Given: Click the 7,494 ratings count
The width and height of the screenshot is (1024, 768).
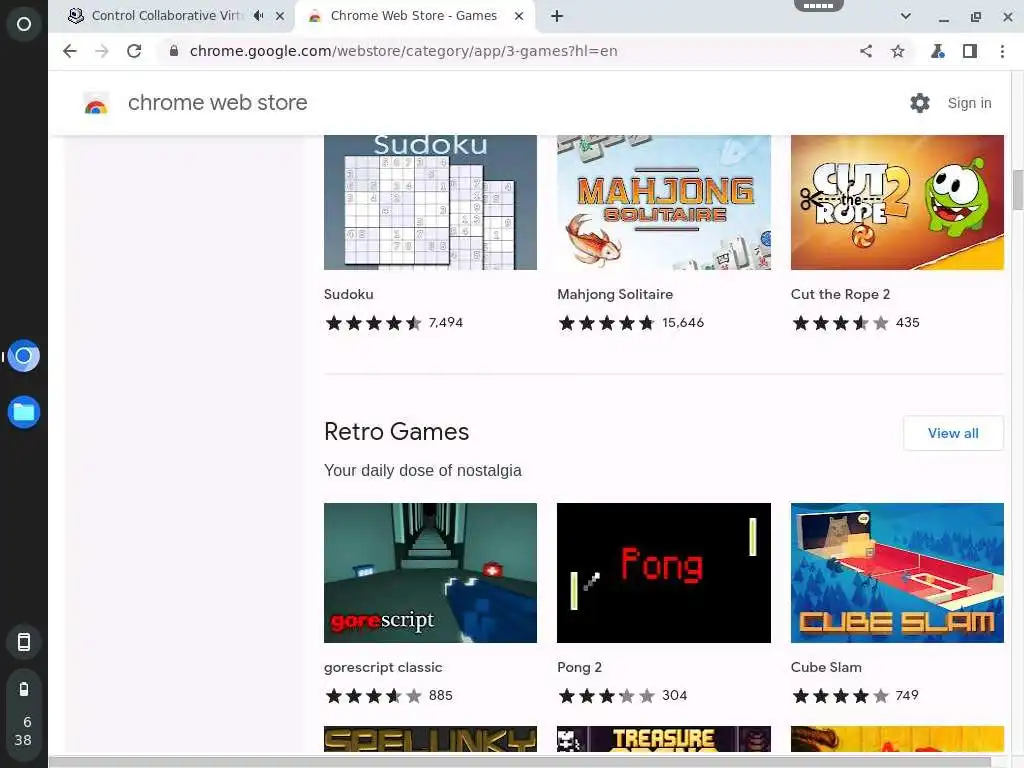Looking at the screenshot, I should click(446, 323).
